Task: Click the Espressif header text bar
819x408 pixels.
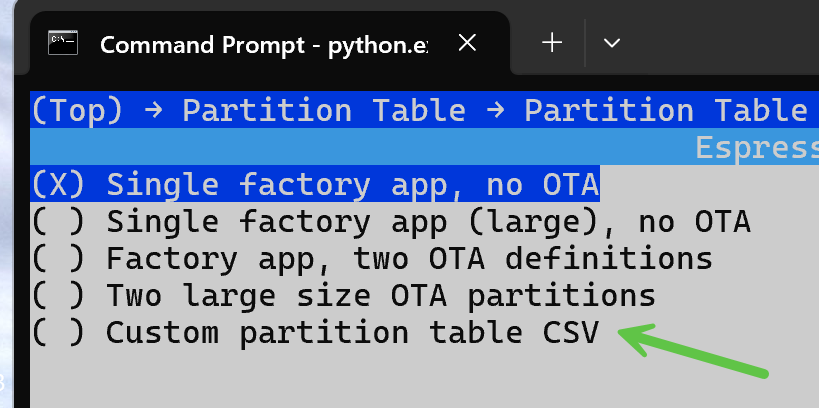Action: 756,148
